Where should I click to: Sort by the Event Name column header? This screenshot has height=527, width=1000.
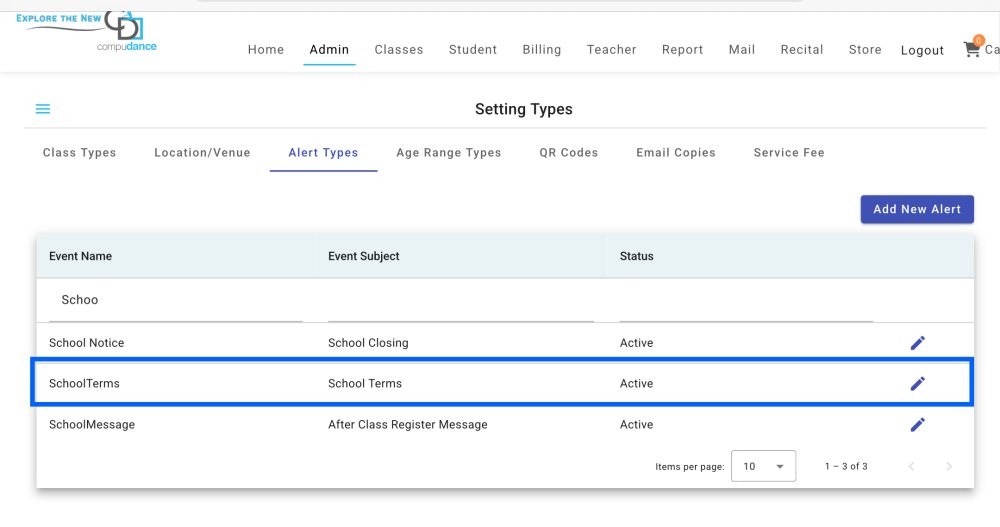80,256
